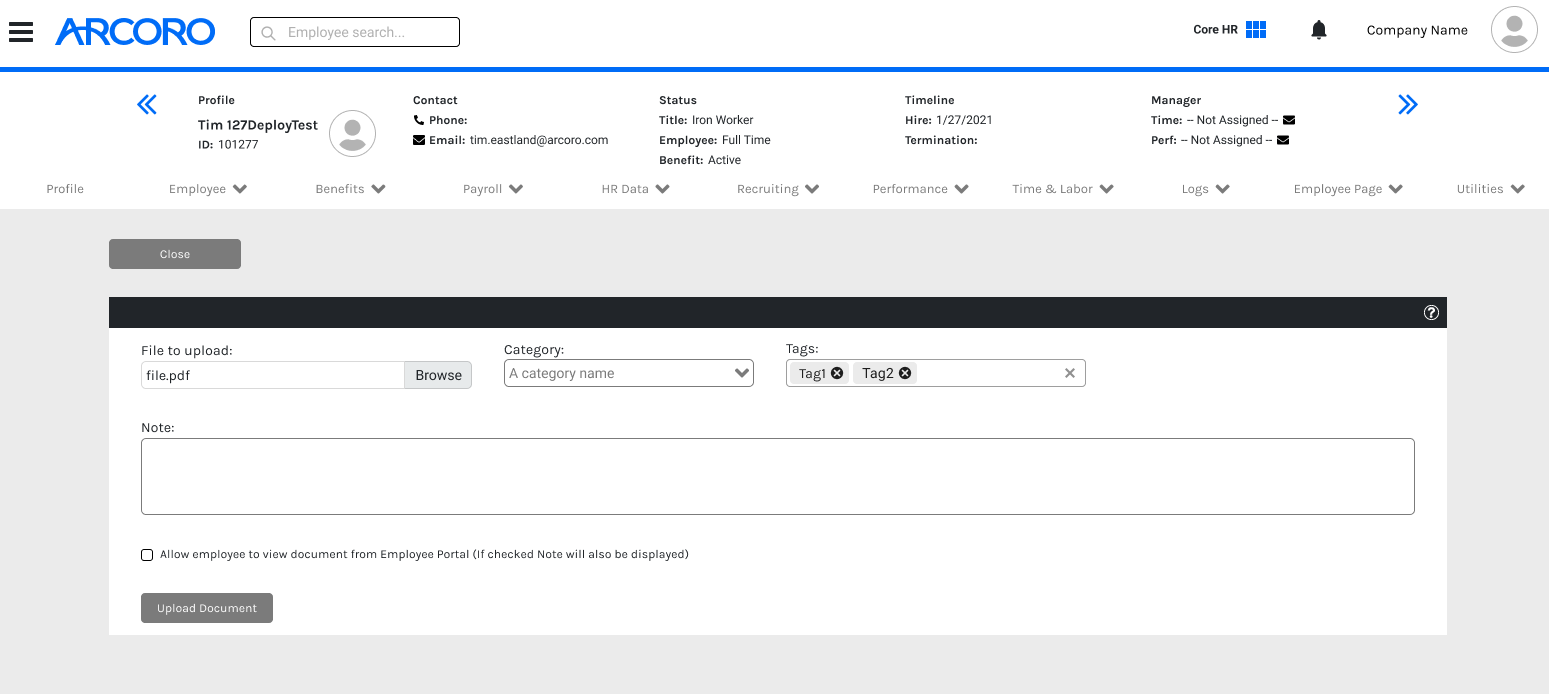Go to previous employee with double-left arrows
The image size is (1549, 694).
pos(147,104)
